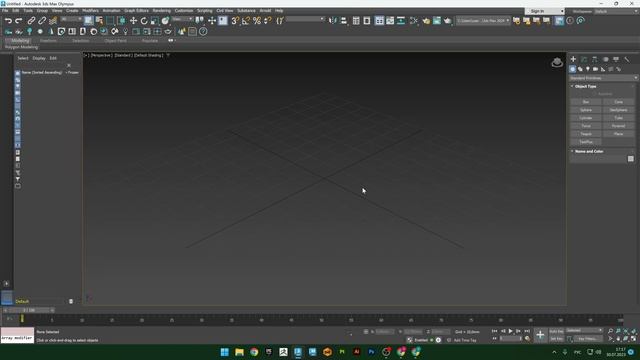Toggle the 3D Snaps icon
Image resolution: width=640 pixels, height=360 pixels.
coord(235,20)
